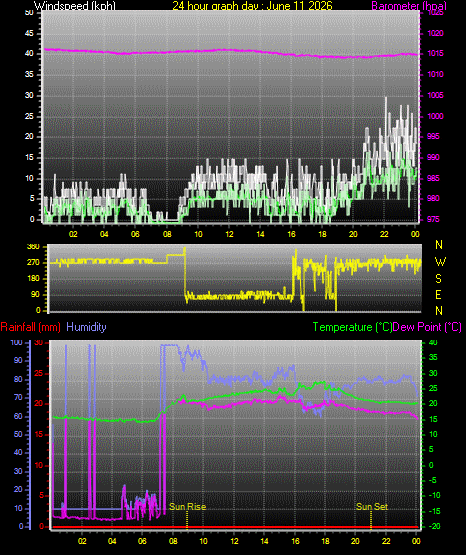The height and width of the screenshot is (555, 466).
Task: Click the green '40' temperature axis value
Action: [x=433, y=343]
